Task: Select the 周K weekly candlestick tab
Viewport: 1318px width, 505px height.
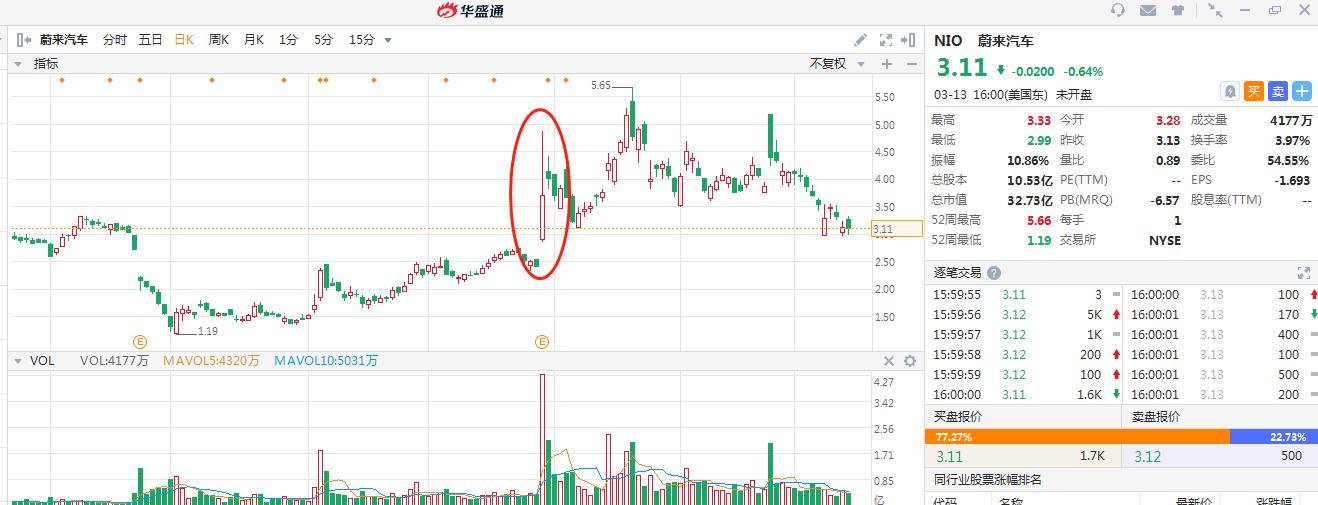Action: click(x=219, y=40)
